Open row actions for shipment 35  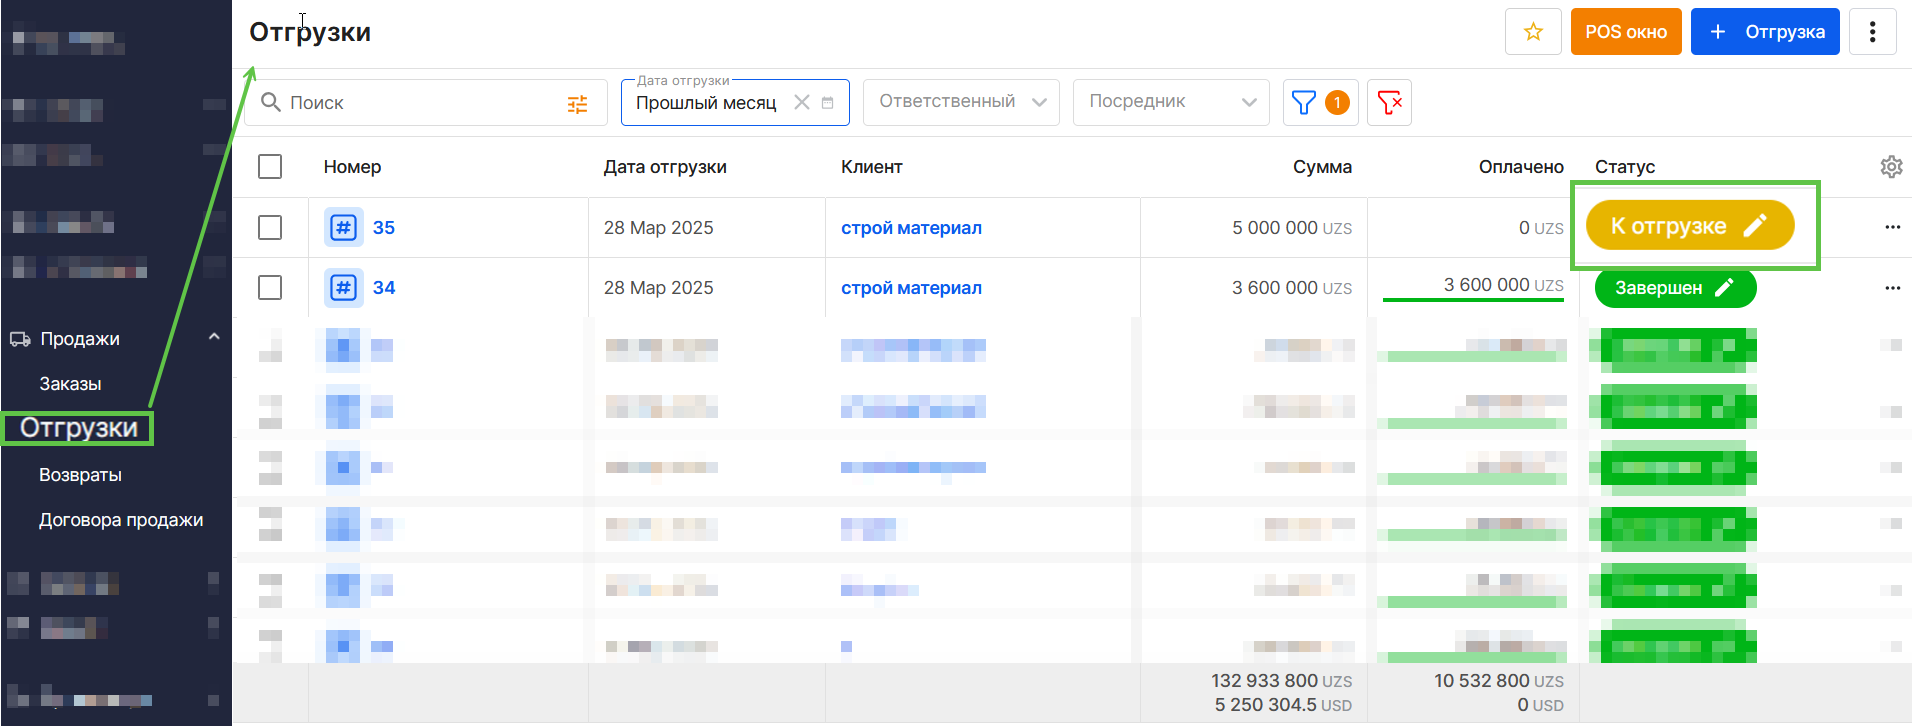(x=1892, y=227)
